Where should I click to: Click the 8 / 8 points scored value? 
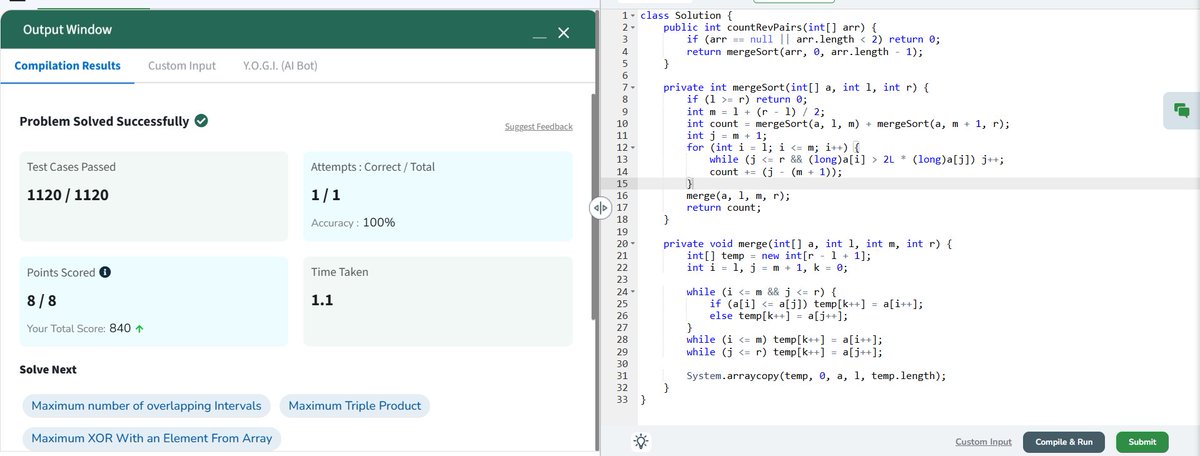42,301
